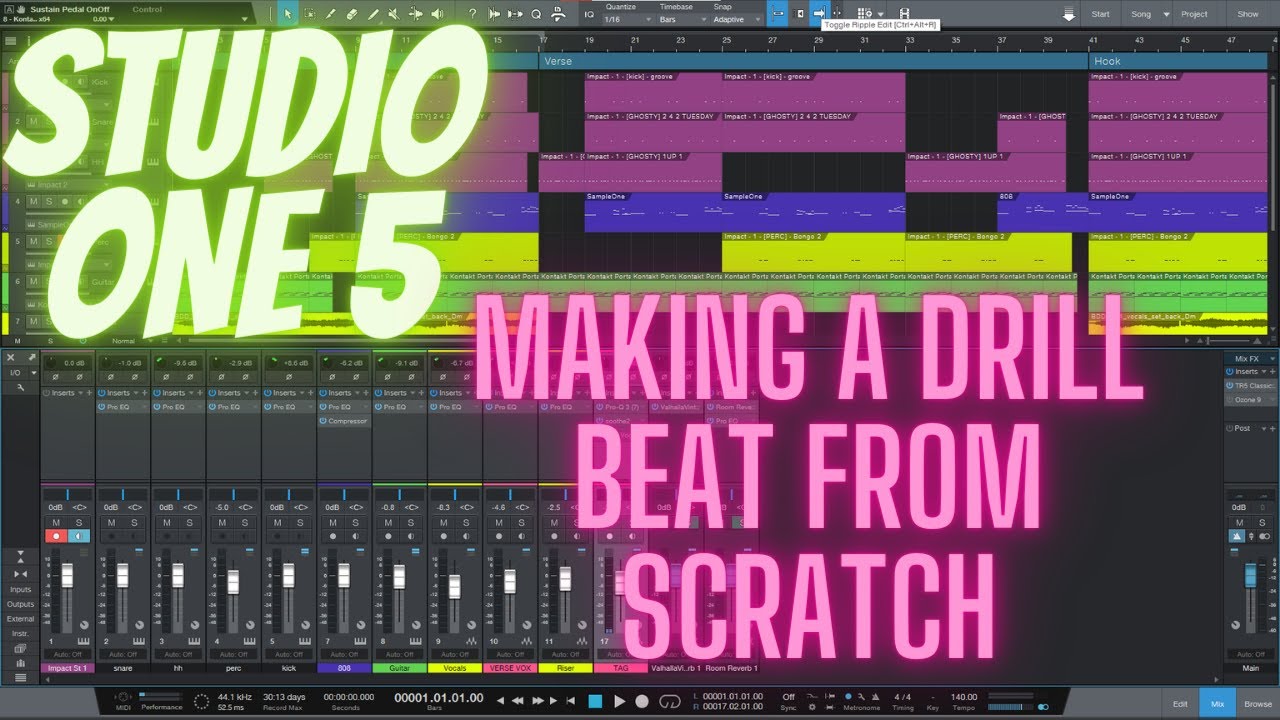Image resolution: width=1280 pixels, height=720 pixels.
Task: Open the Start page
Action: pyautogui.click(x=1100, y=14)
